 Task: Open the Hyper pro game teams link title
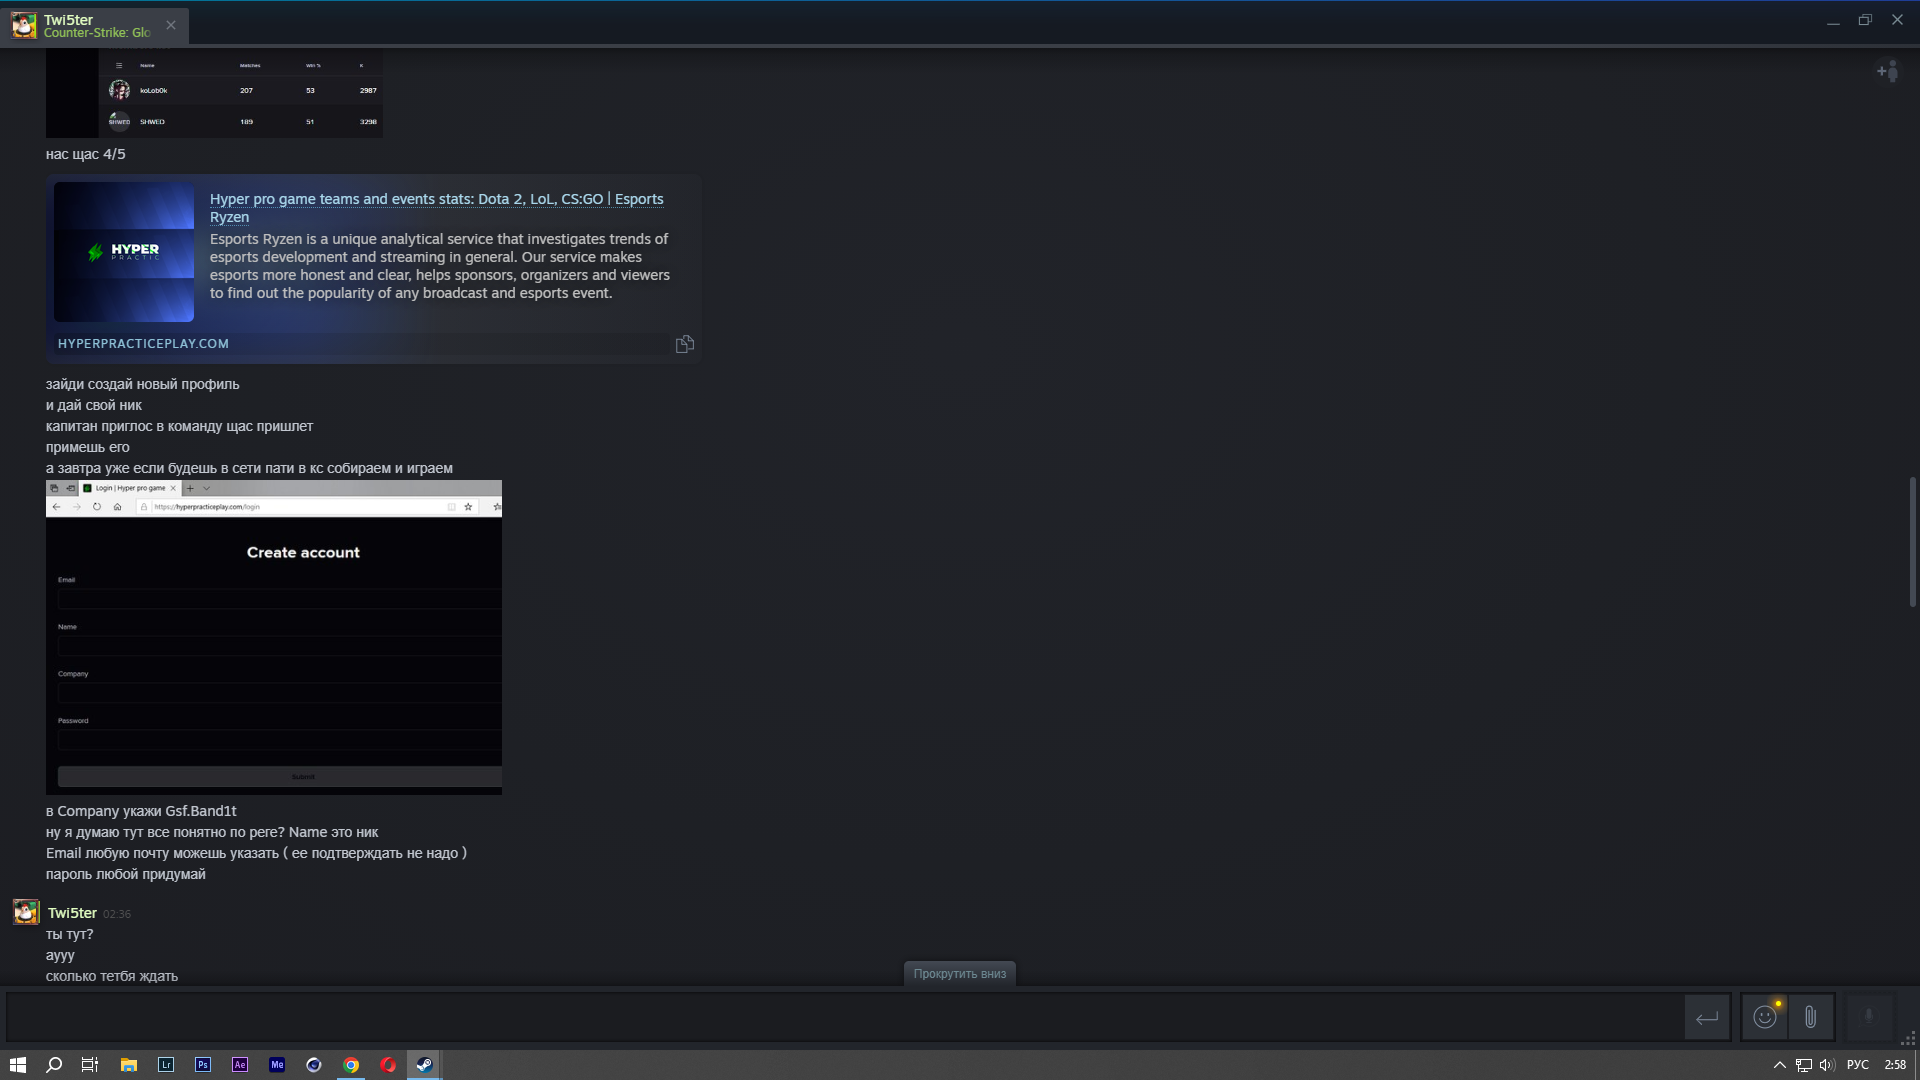pyautogui.click(x=437, y=208)
